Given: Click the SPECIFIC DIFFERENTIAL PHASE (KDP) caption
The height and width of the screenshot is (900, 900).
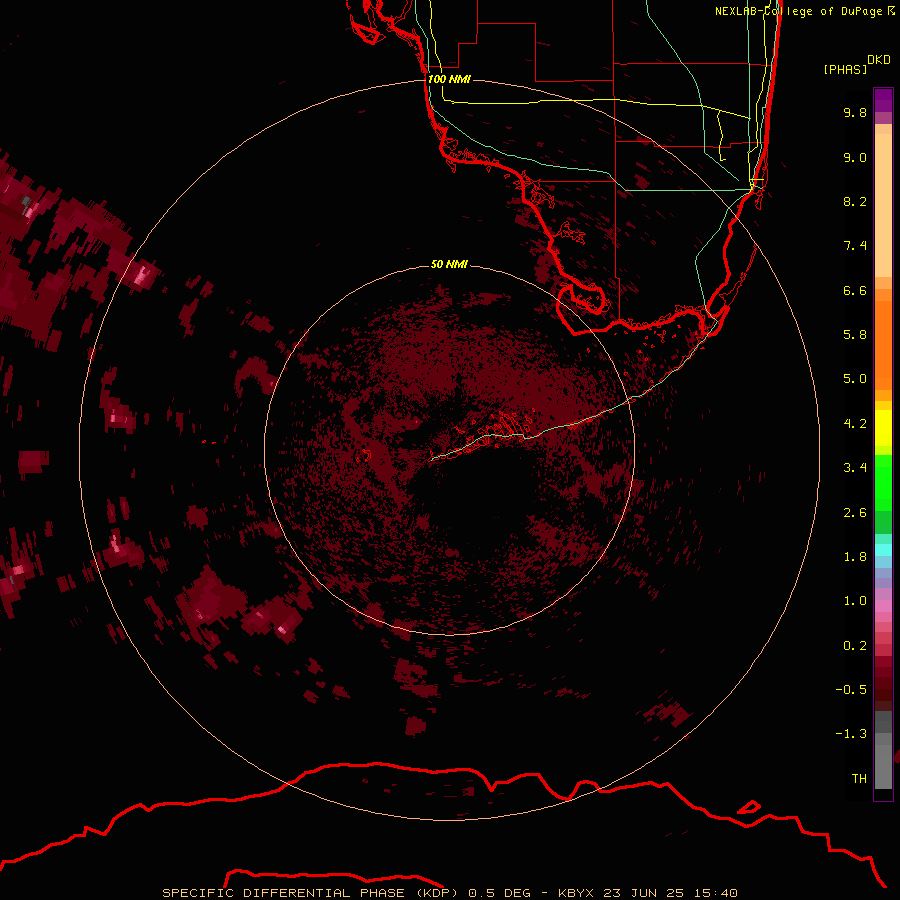Looking at the screenshot, I should point(310,893).
